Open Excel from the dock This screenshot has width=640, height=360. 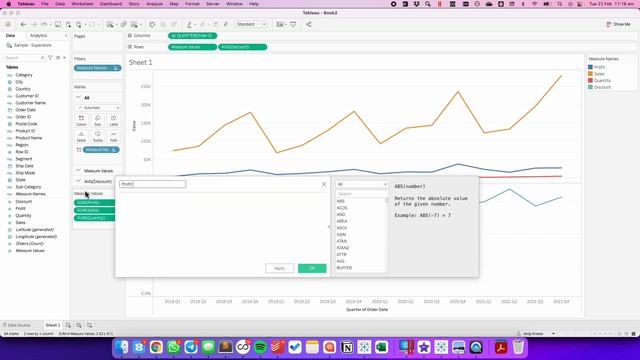point(382,347)
